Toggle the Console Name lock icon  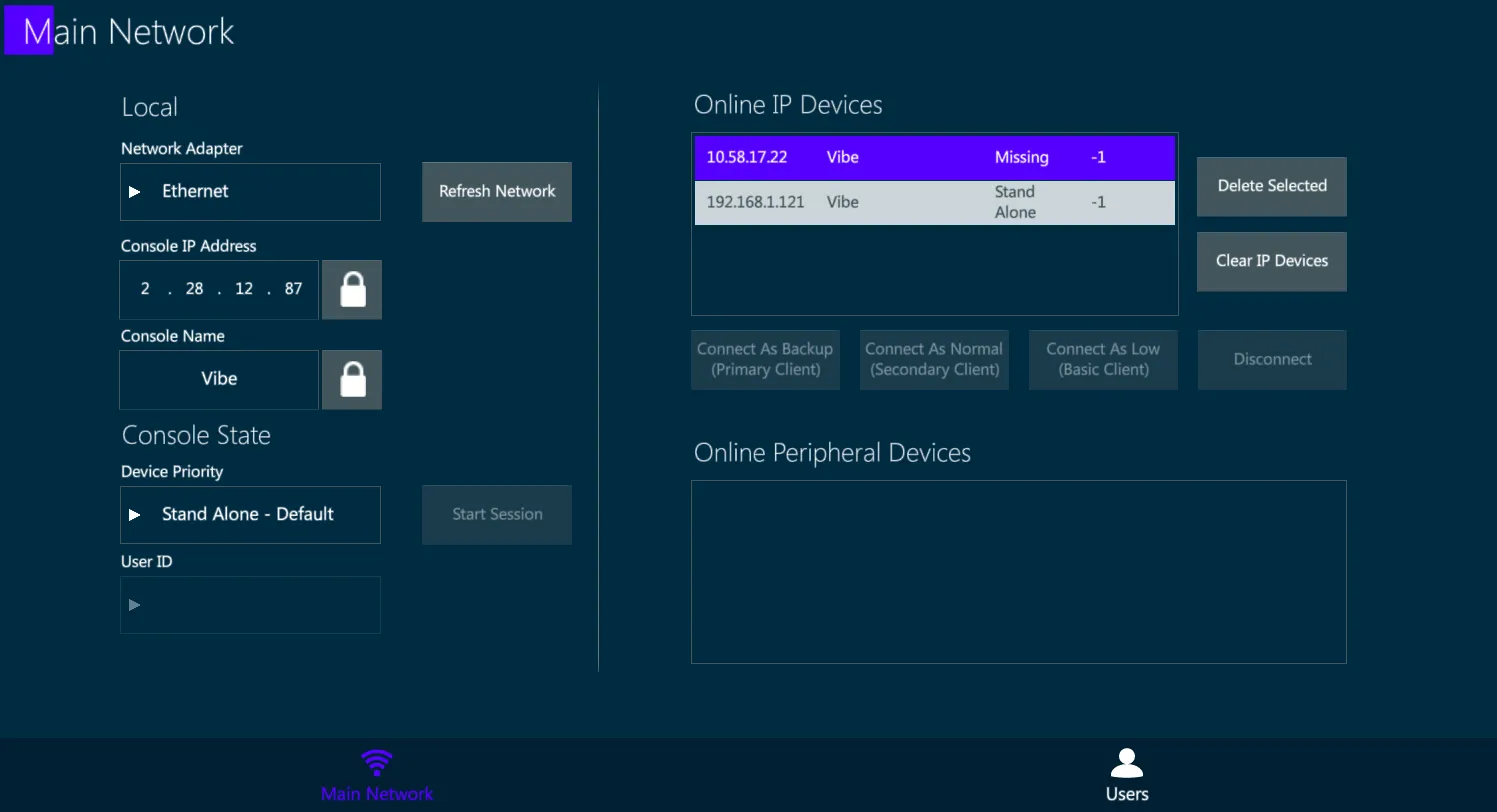click(352, 380)
